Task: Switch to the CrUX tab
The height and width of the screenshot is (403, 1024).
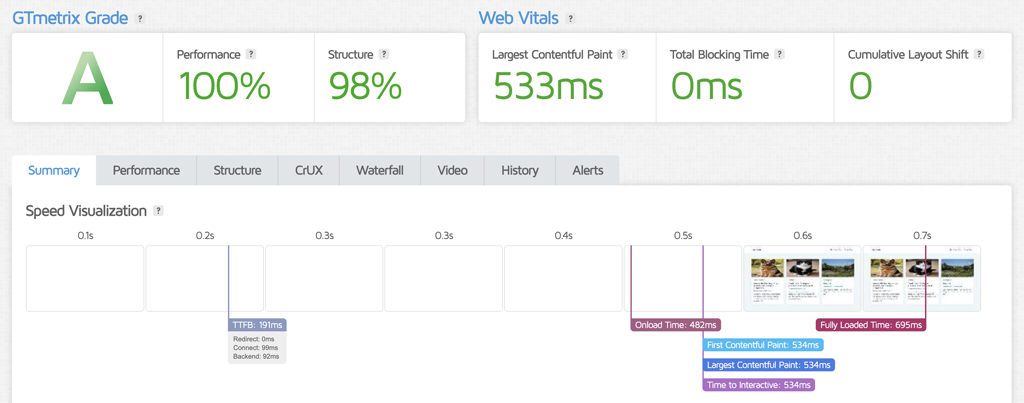Action: (308, 170)
